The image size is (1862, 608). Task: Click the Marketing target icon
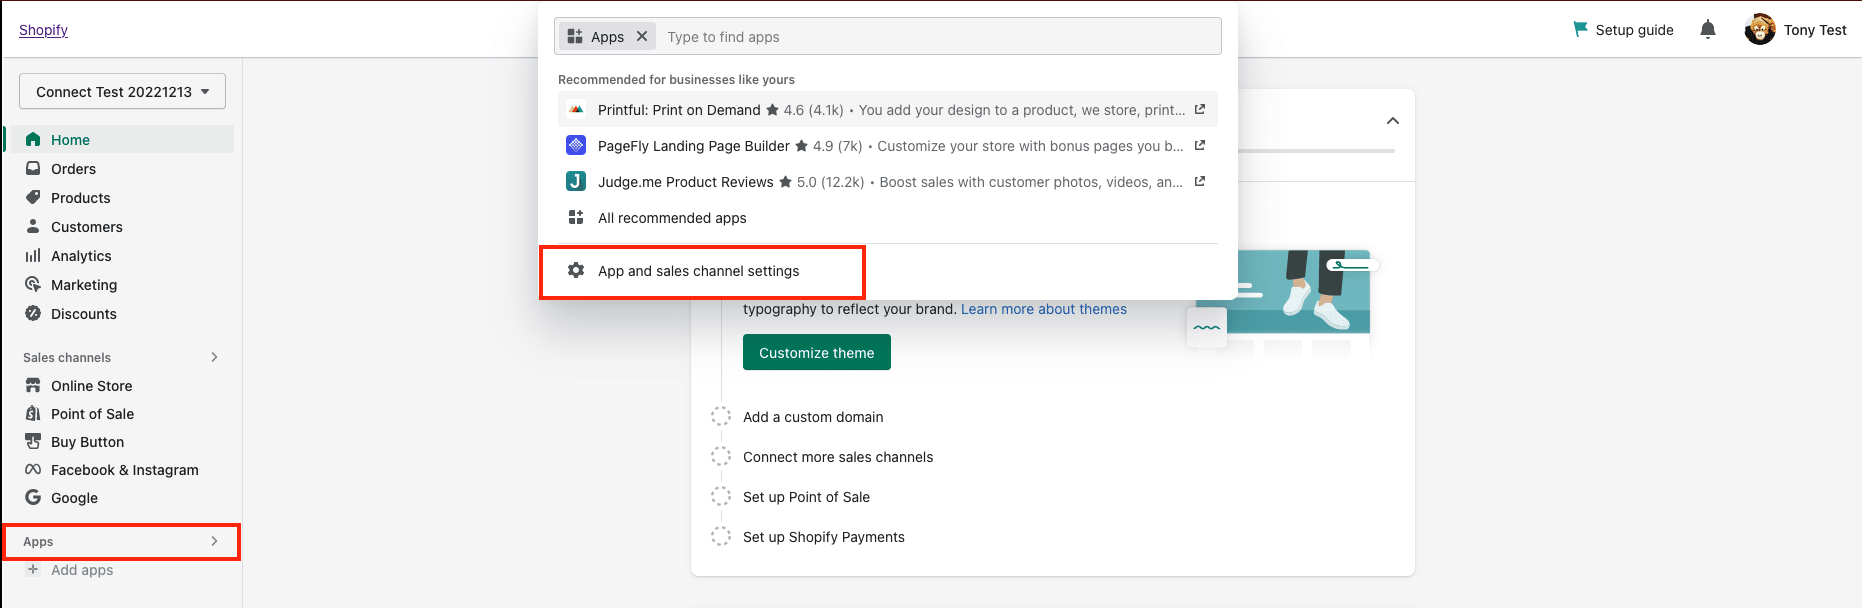[33, 285]
